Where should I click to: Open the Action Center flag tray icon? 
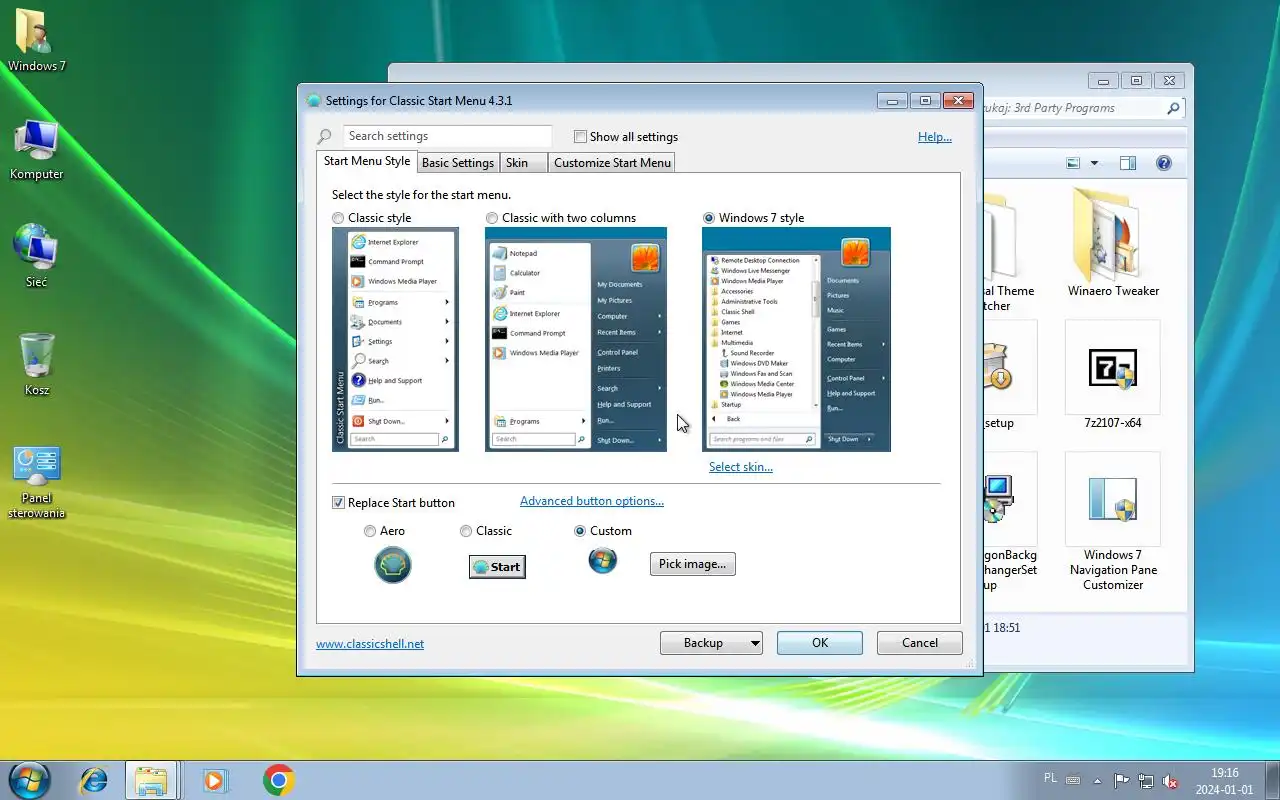pyautogui.click(x=1122, y=781)
